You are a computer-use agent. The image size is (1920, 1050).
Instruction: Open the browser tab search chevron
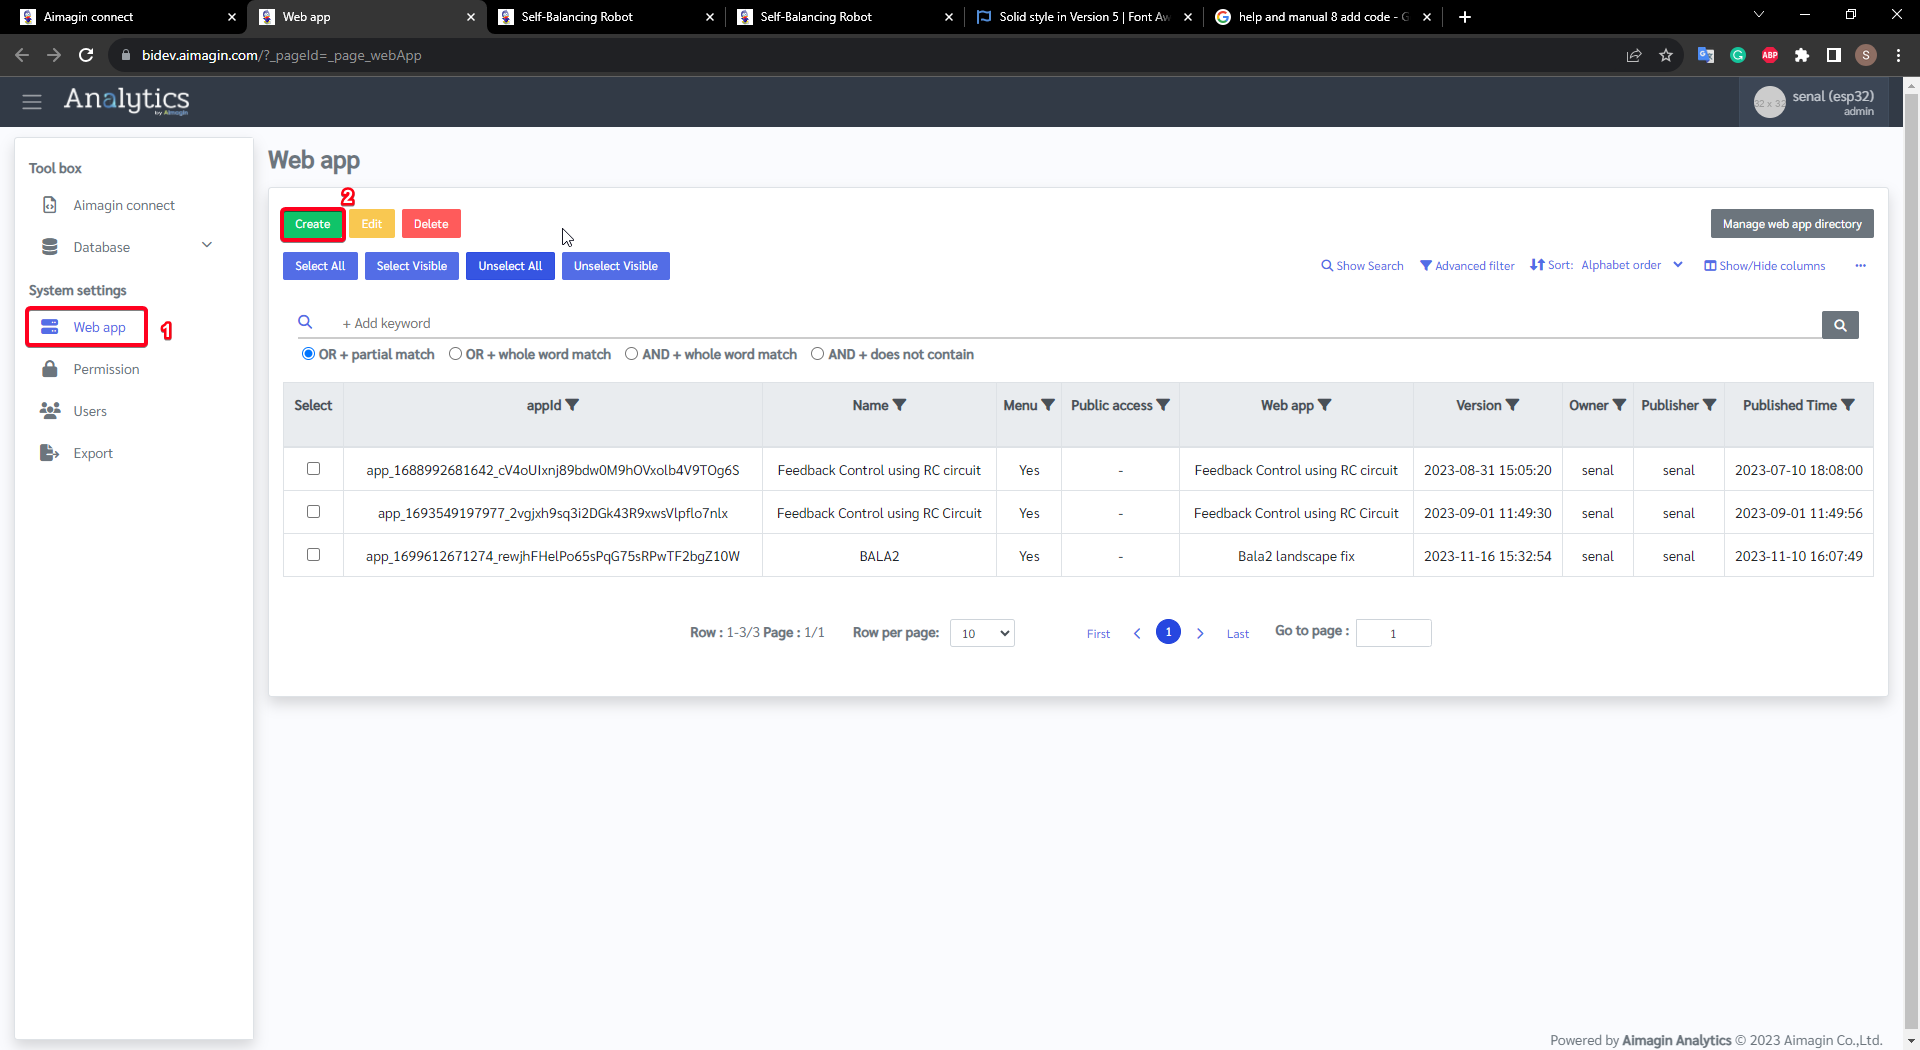[1759, 15]
